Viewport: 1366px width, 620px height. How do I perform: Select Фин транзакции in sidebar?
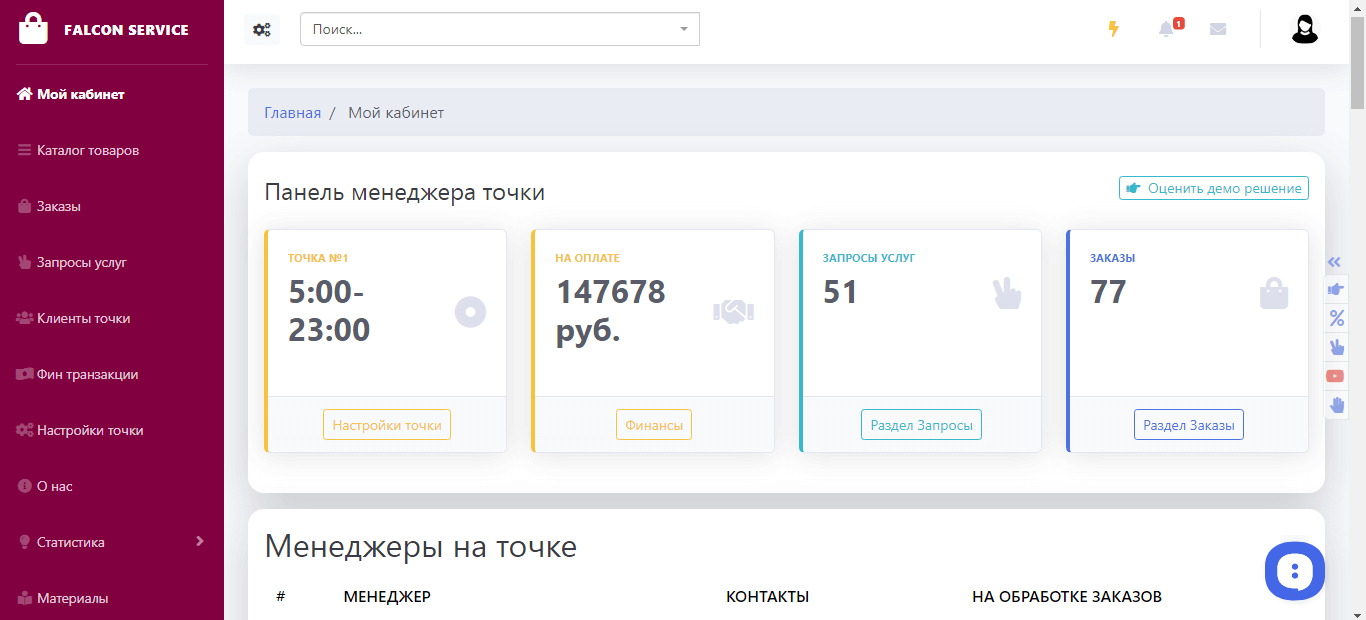87,374
